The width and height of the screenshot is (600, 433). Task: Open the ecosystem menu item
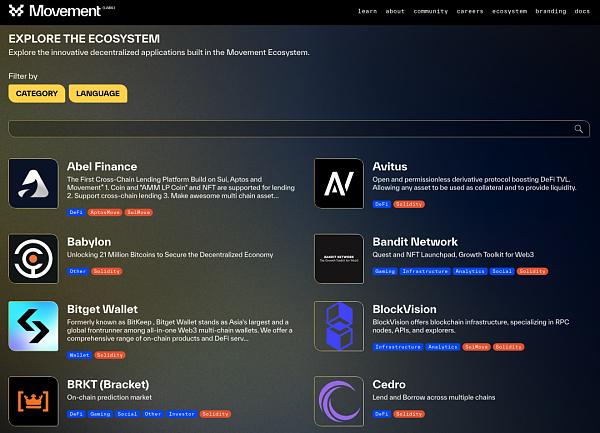click(x=509, y=11)
